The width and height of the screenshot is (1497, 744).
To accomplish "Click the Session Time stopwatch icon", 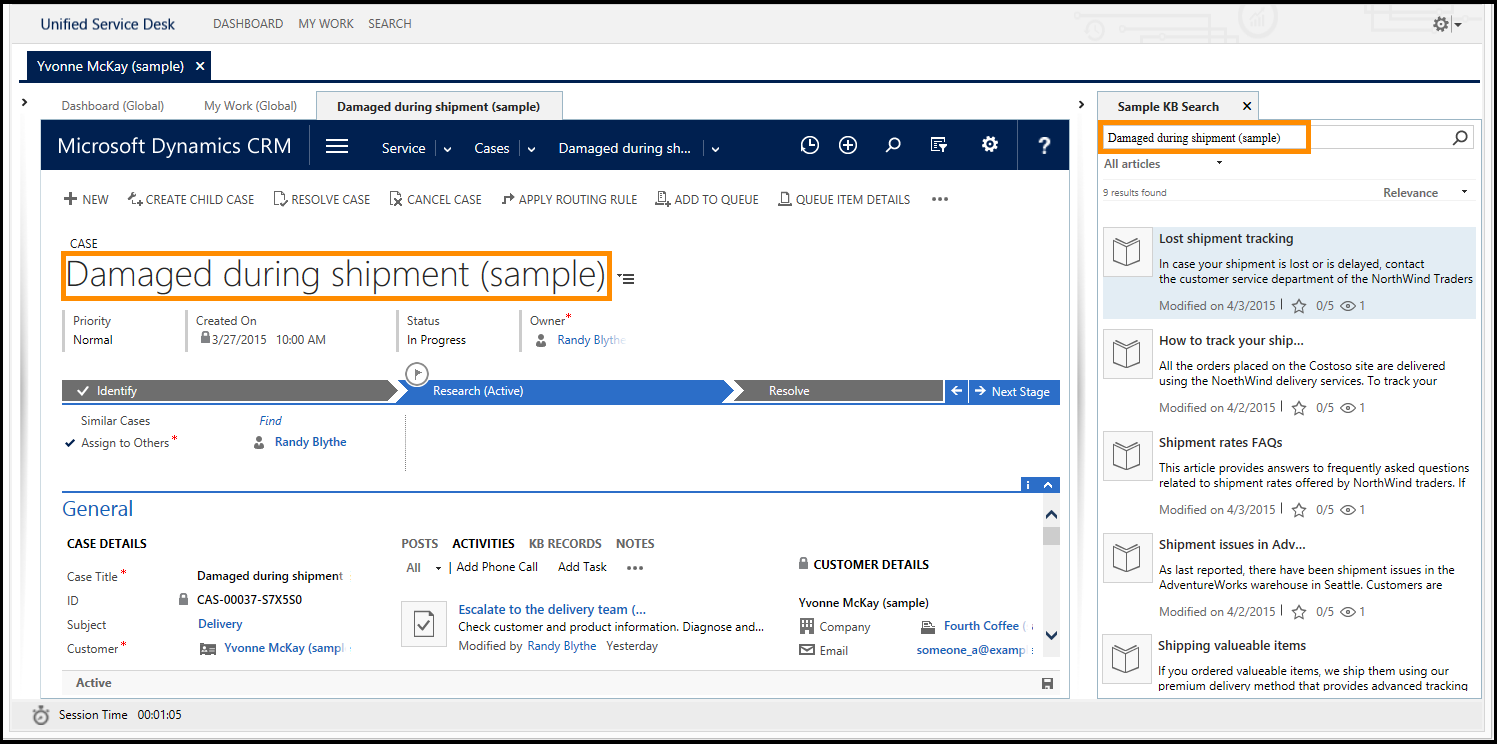I will coord(41,715).
